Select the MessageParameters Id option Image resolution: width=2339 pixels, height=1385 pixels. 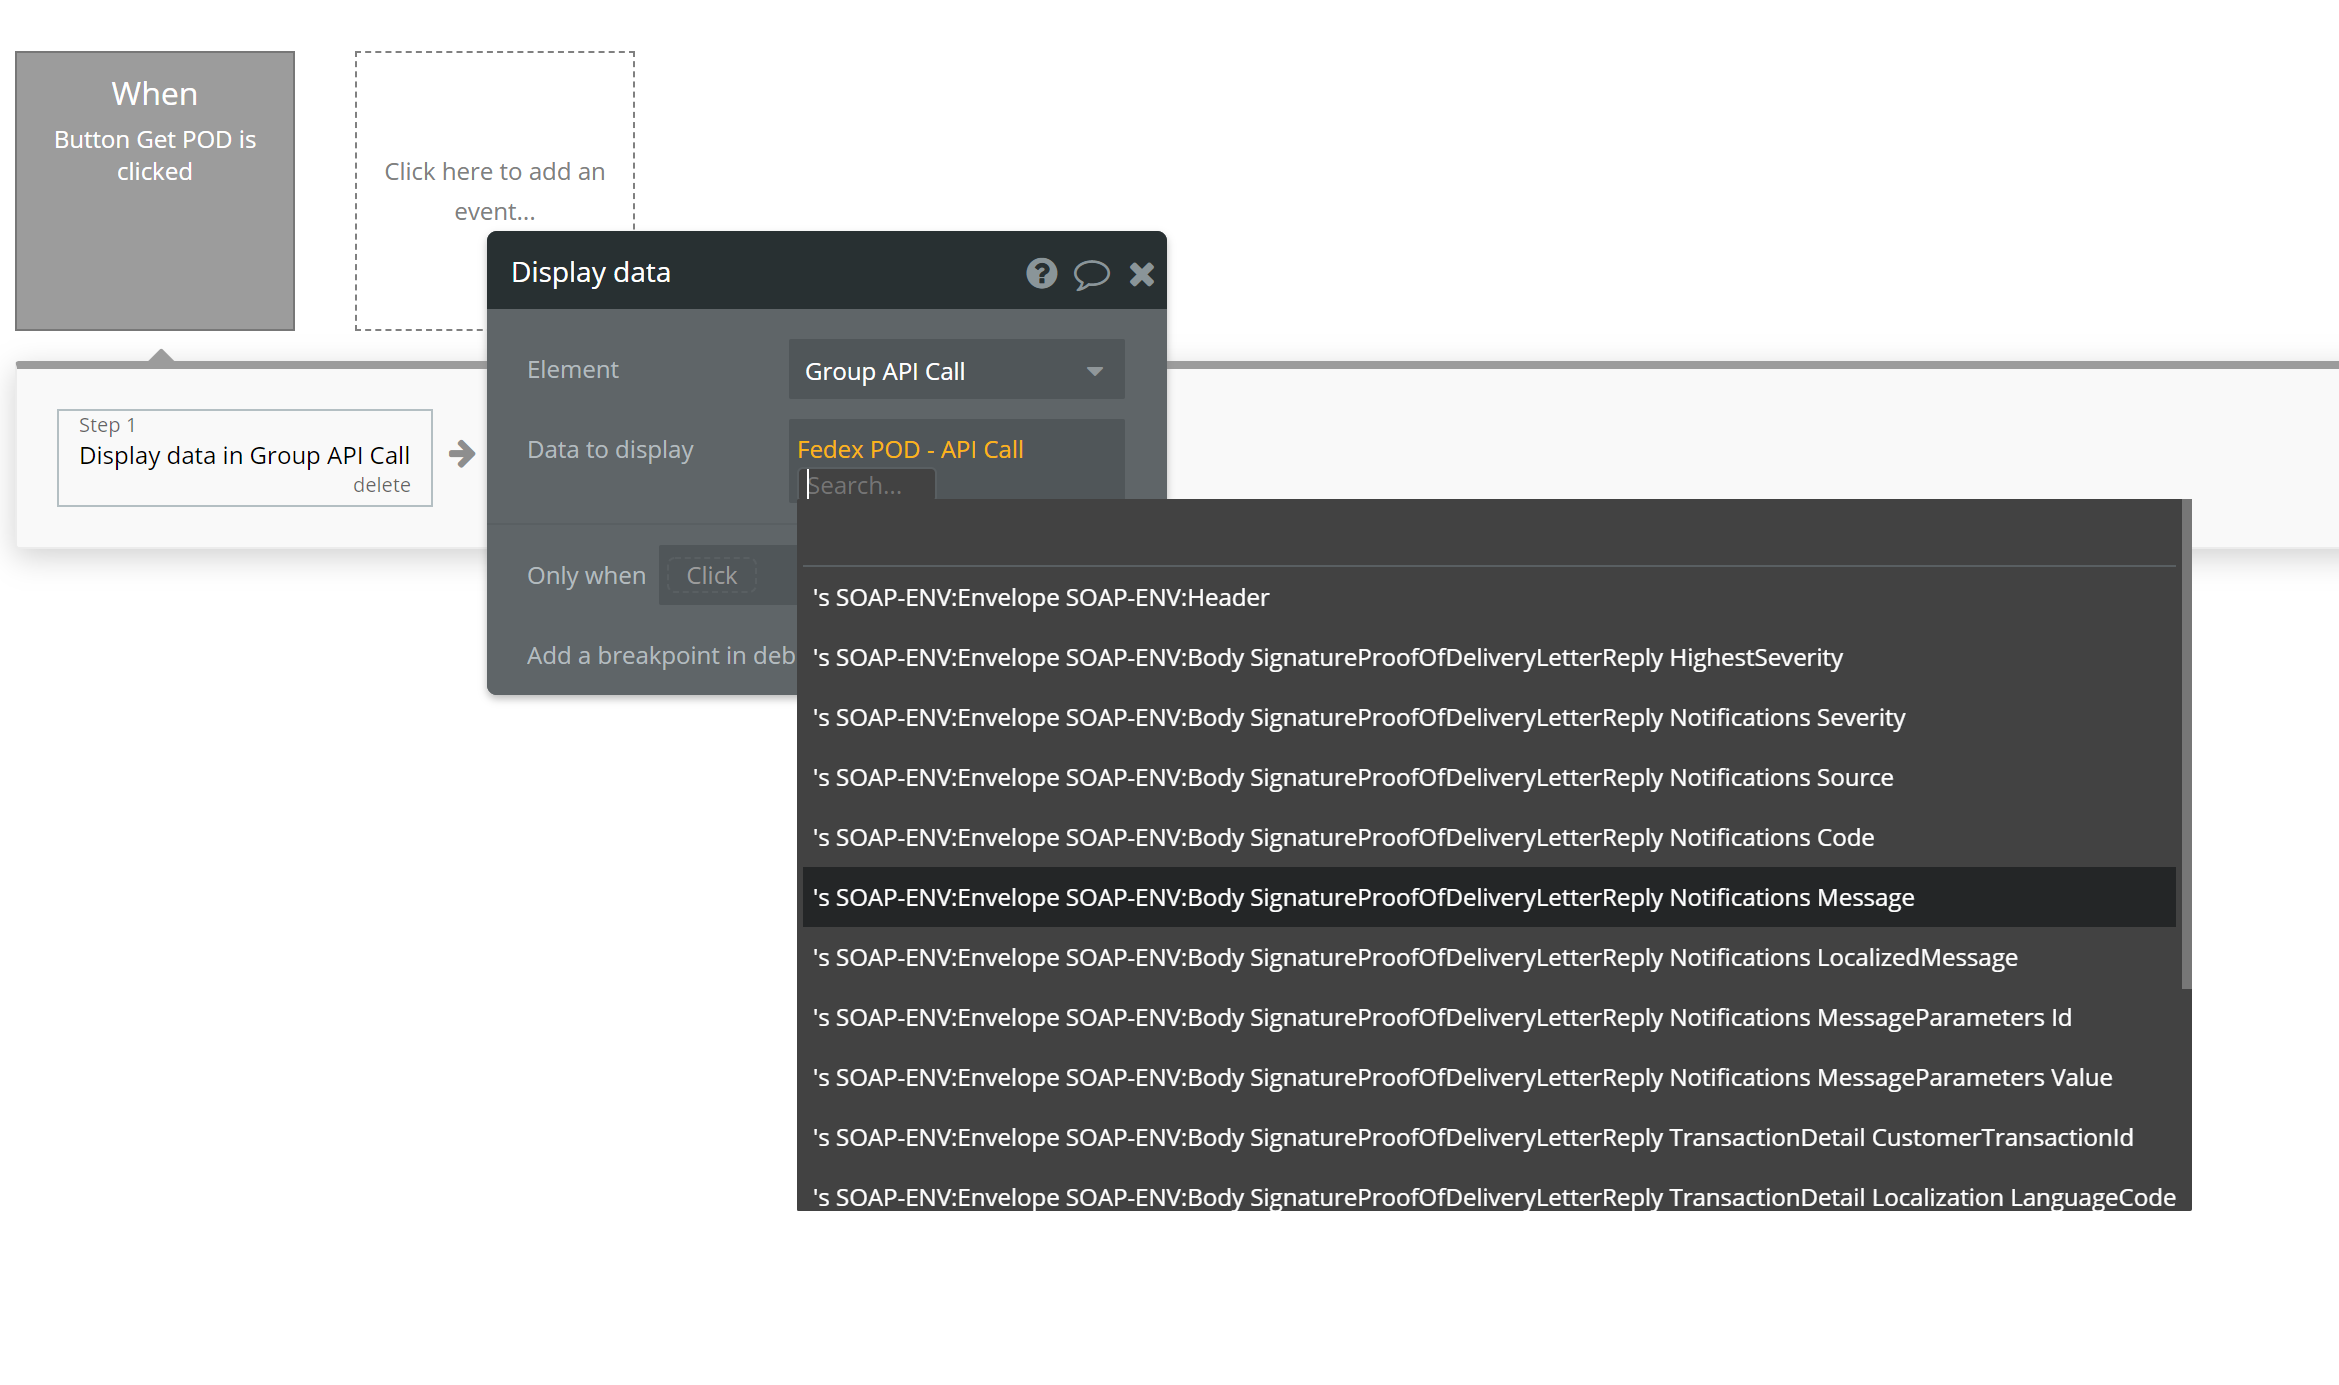[1441, 1018]
